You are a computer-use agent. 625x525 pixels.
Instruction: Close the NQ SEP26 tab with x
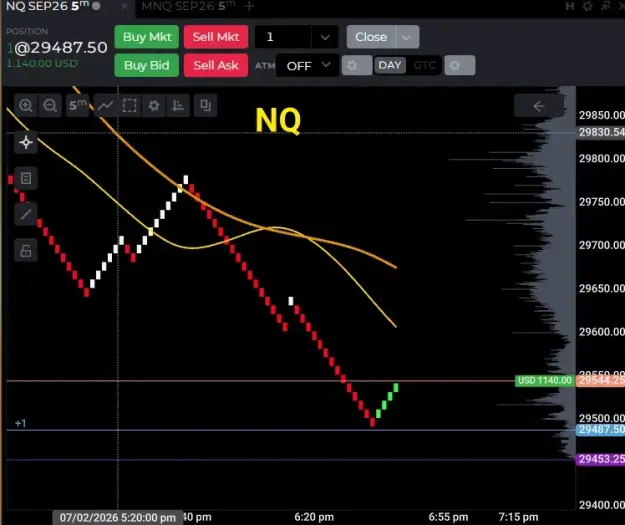[x=124, y=6]
